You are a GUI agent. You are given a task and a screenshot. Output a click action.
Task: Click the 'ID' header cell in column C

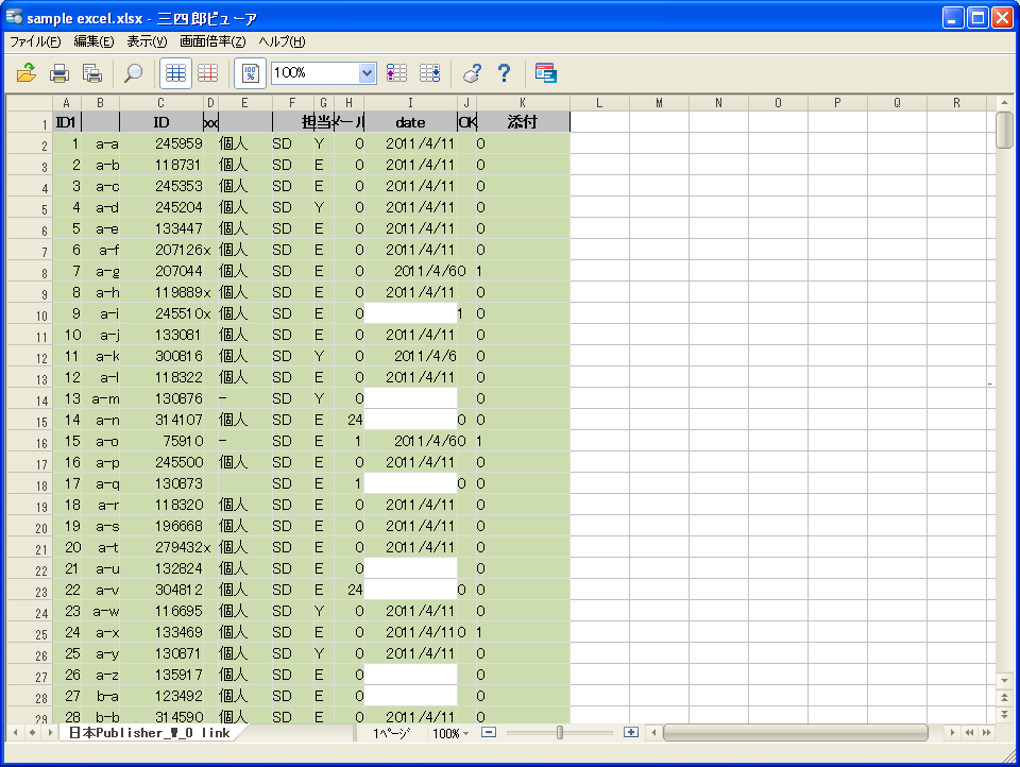point(161,122)
